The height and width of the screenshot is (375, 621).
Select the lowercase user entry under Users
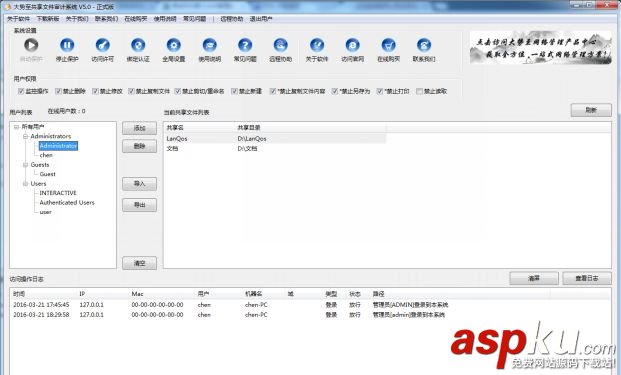(x=46, y=212)
